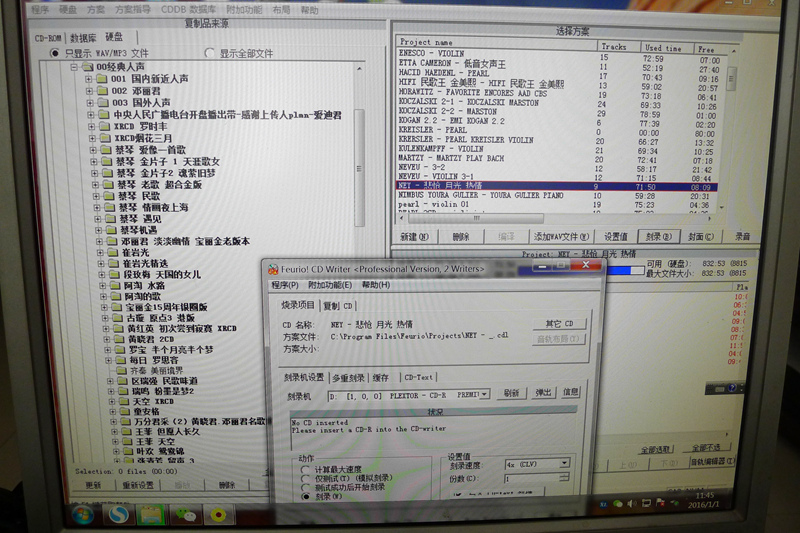Expand the 罗宝 半个月亮半个梦 node

[x=107, y=349]
